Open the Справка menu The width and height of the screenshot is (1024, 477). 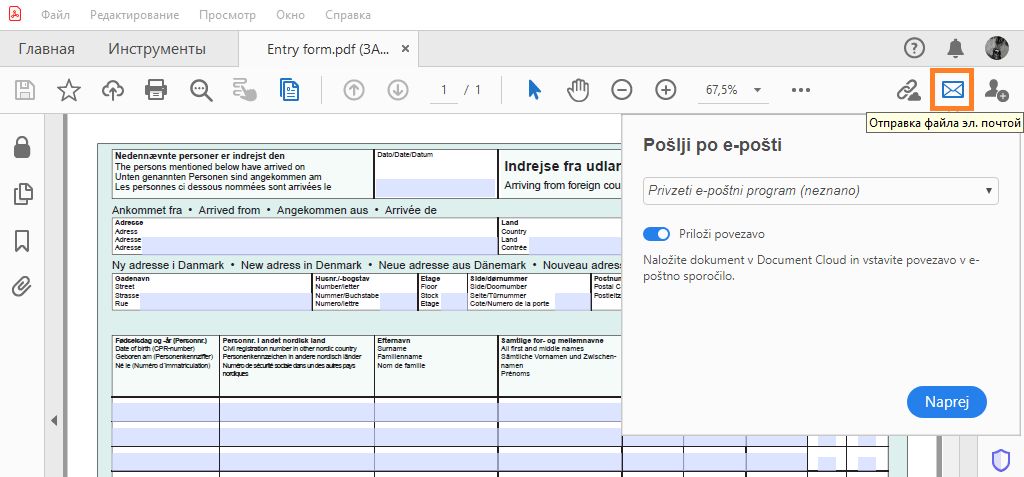point(347,14)
